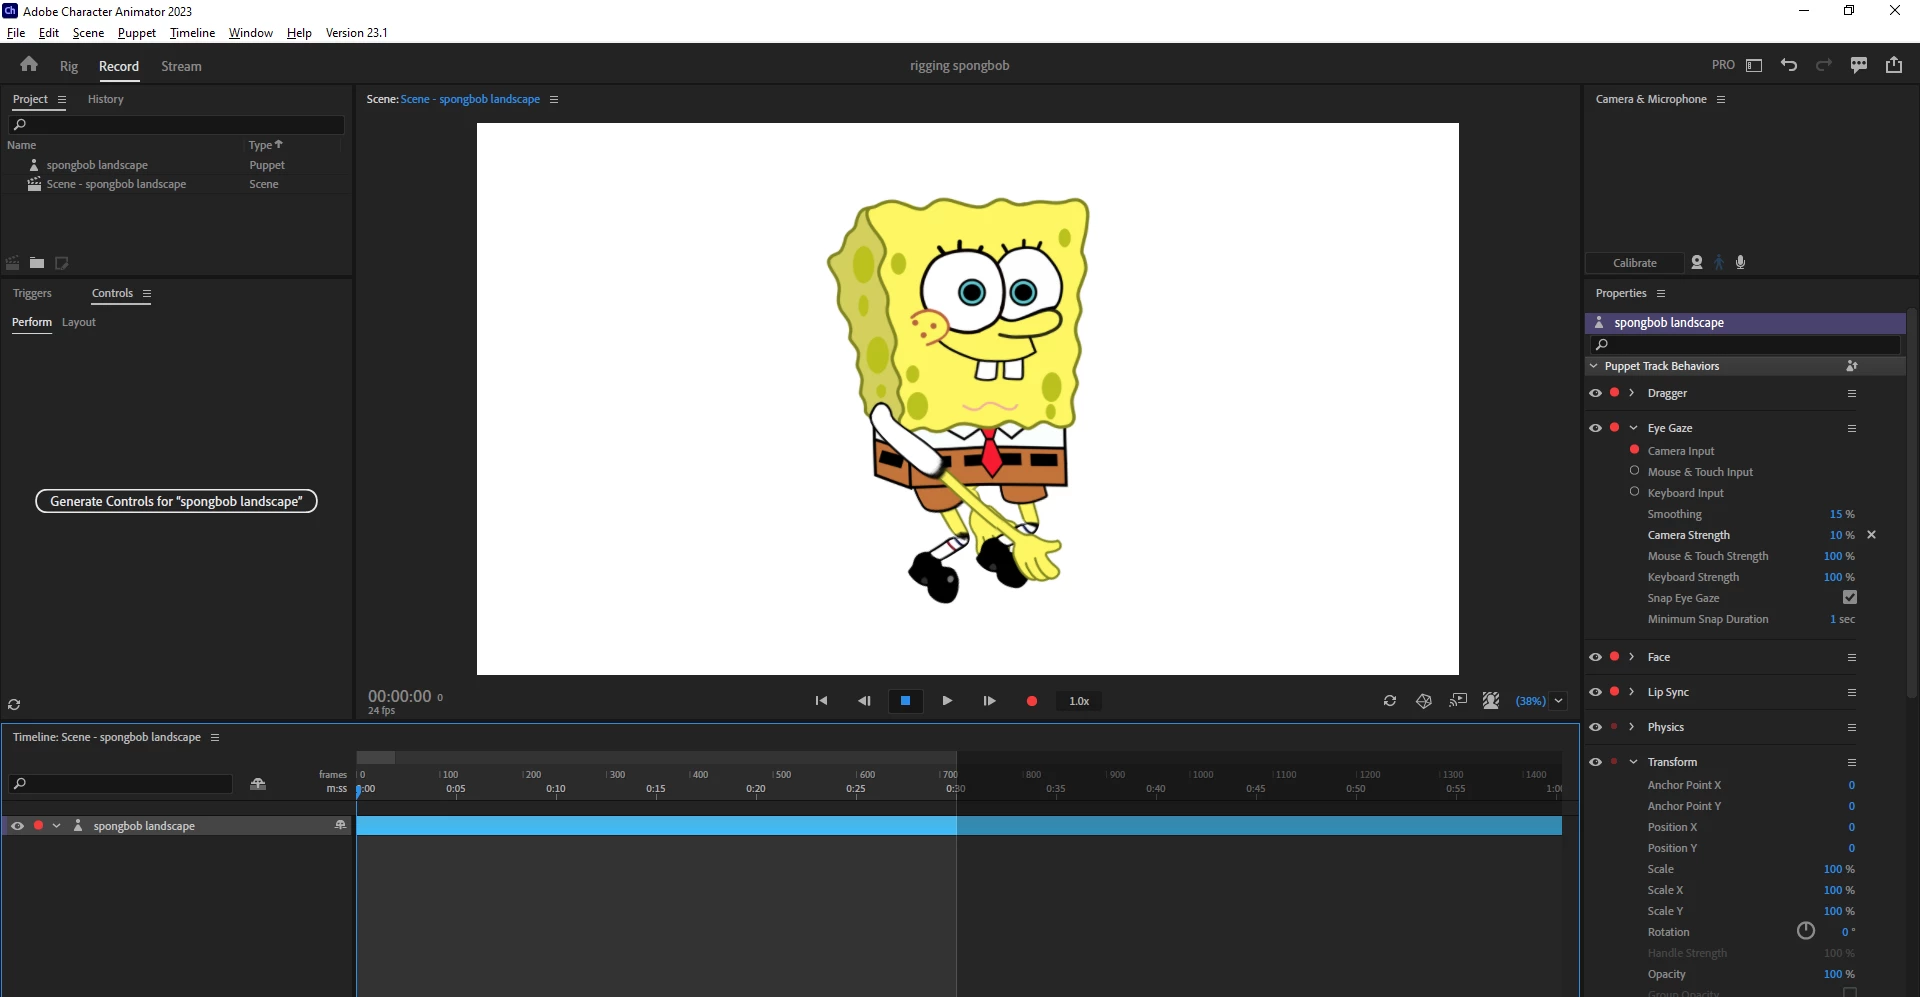Expand the Dragger behavior

1632,393
